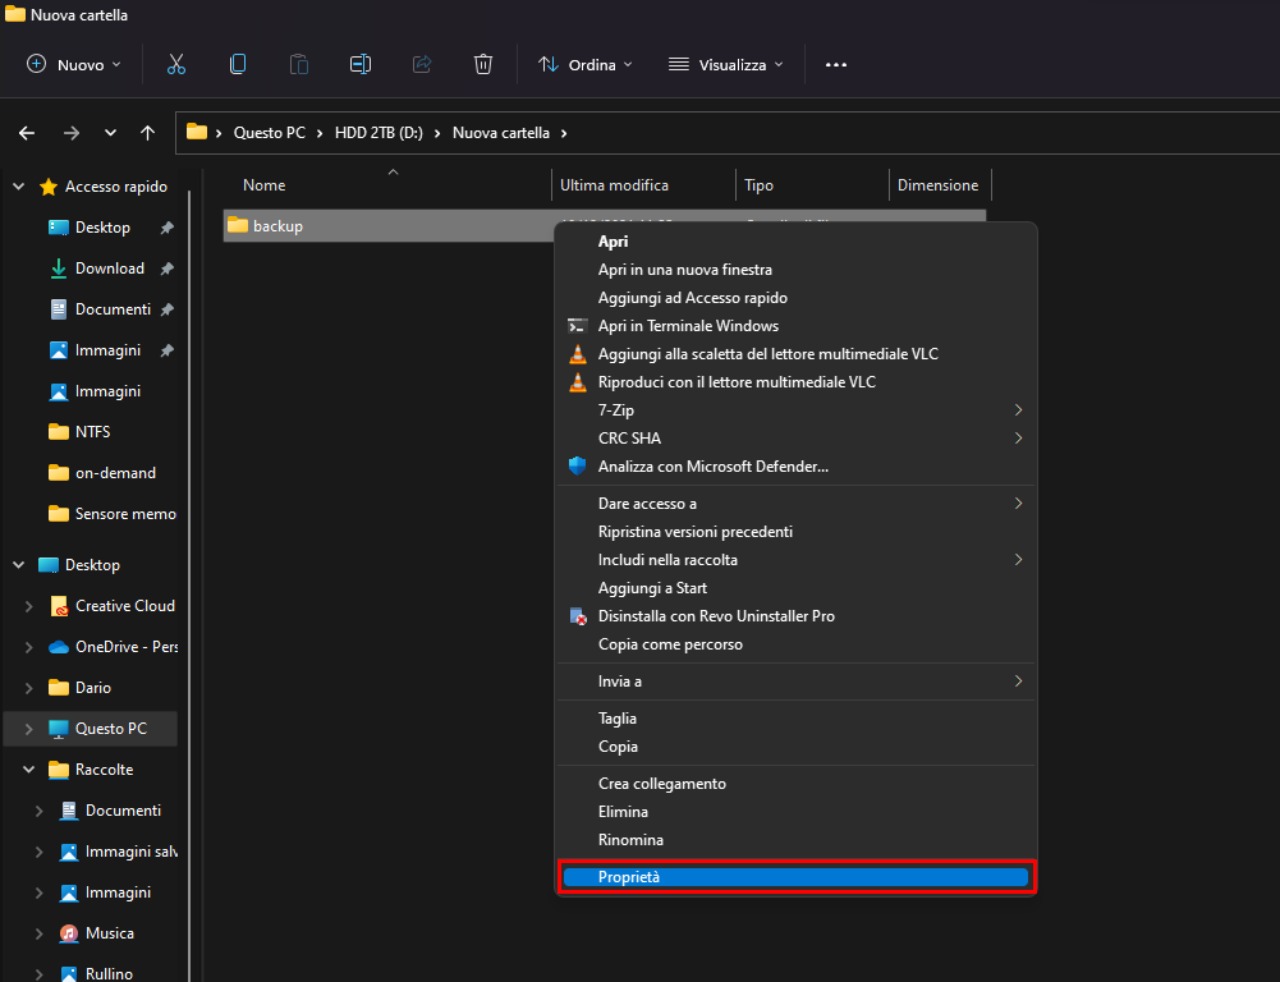Sort by Dimensione column header
This screenshot has height=982, width=1280.
click(x=938, y=185)
